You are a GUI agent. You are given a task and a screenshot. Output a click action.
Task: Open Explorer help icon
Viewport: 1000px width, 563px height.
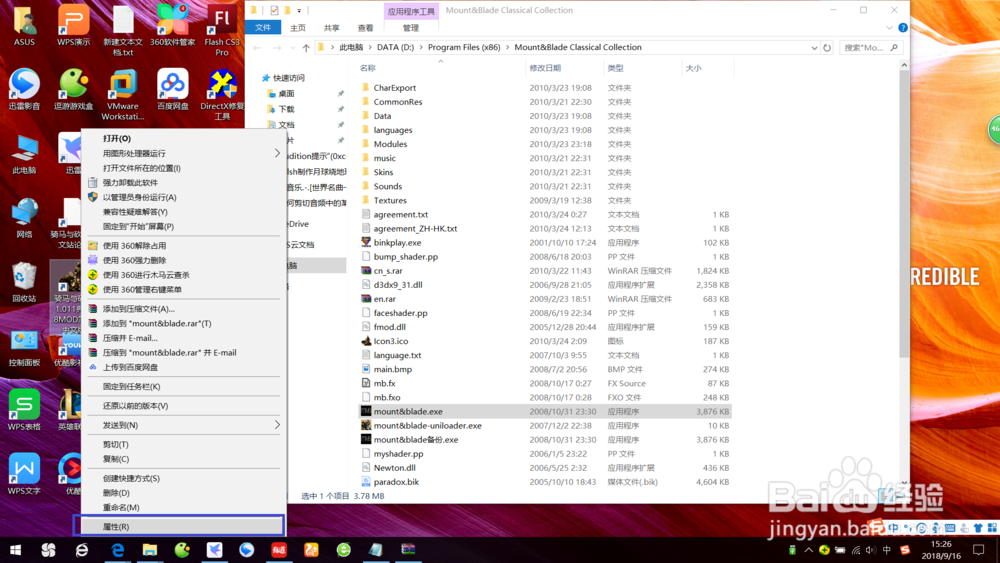pos(903,27)
